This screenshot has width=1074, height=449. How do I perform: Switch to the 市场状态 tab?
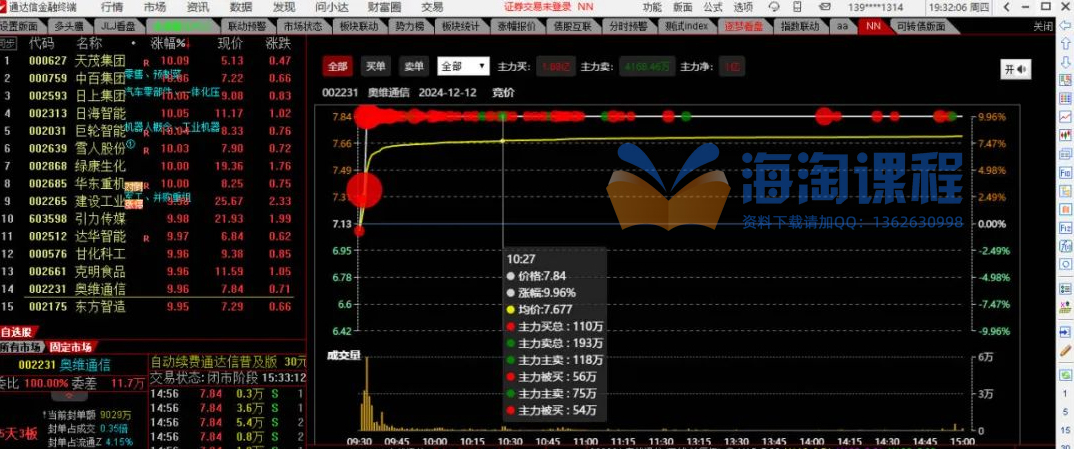(303, 26)
